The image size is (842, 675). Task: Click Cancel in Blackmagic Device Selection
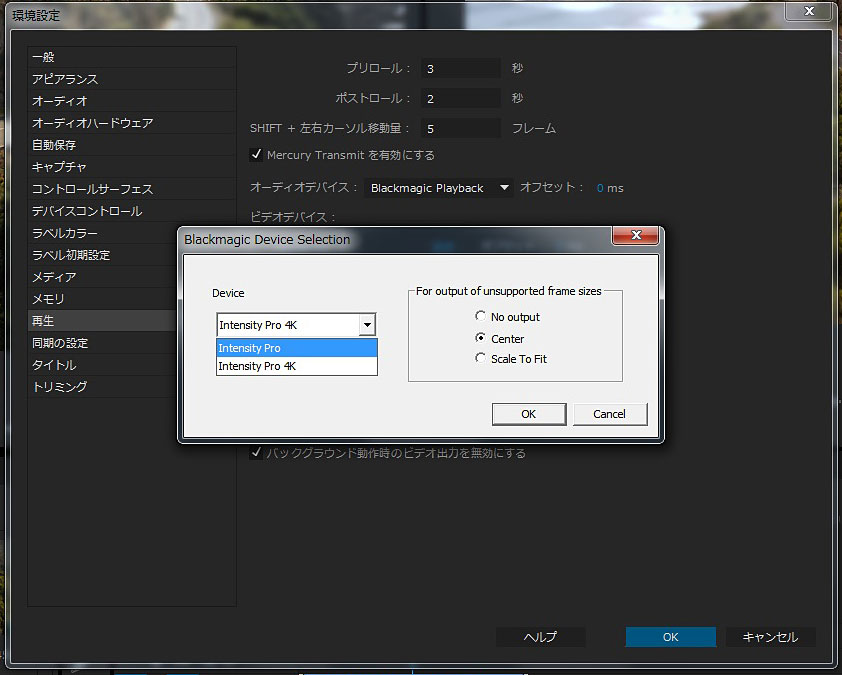point(609,414)
